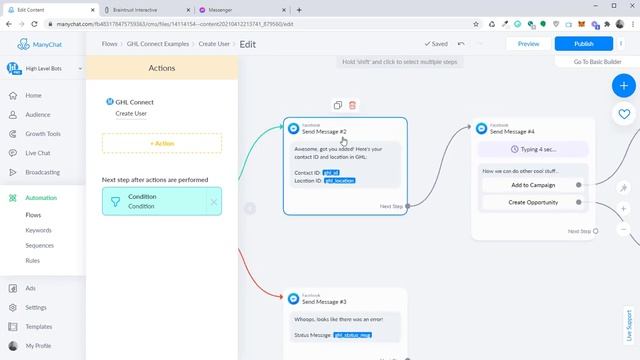Open My Profile avatar

click(13, 346)
